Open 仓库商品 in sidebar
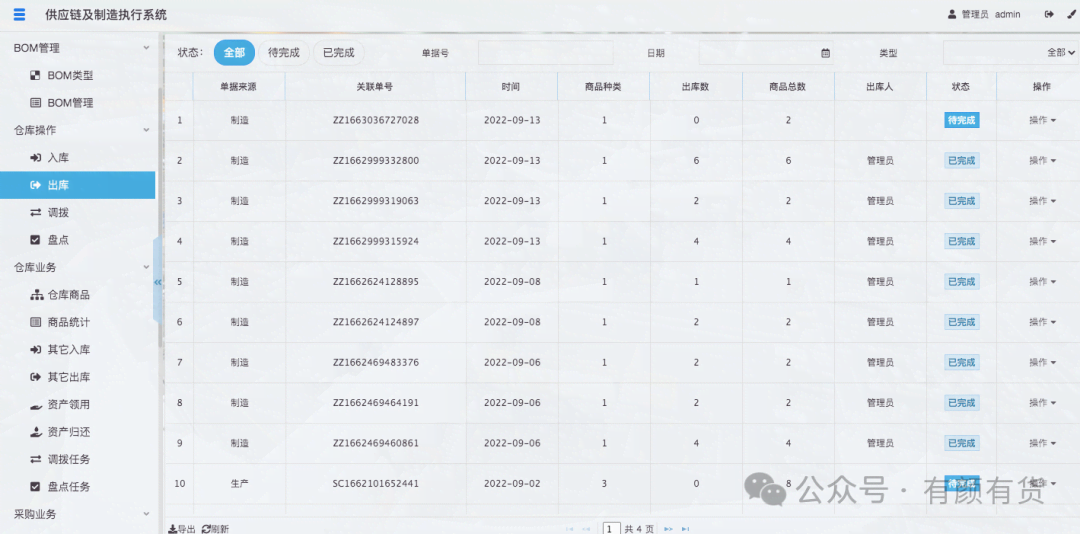1080x534 pixels. click(68, 295)
